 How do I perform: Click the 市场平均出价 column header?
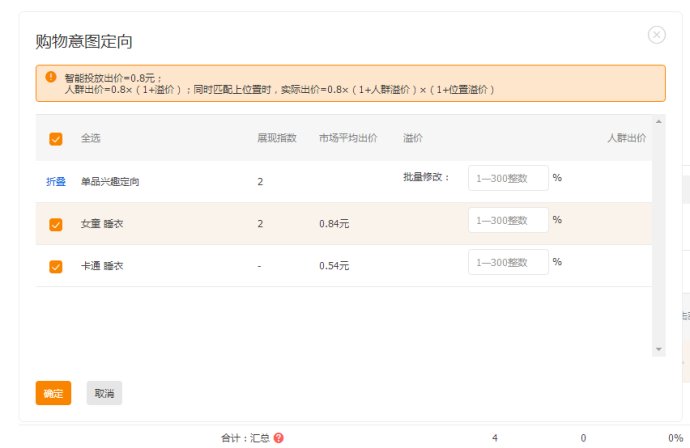348,138
